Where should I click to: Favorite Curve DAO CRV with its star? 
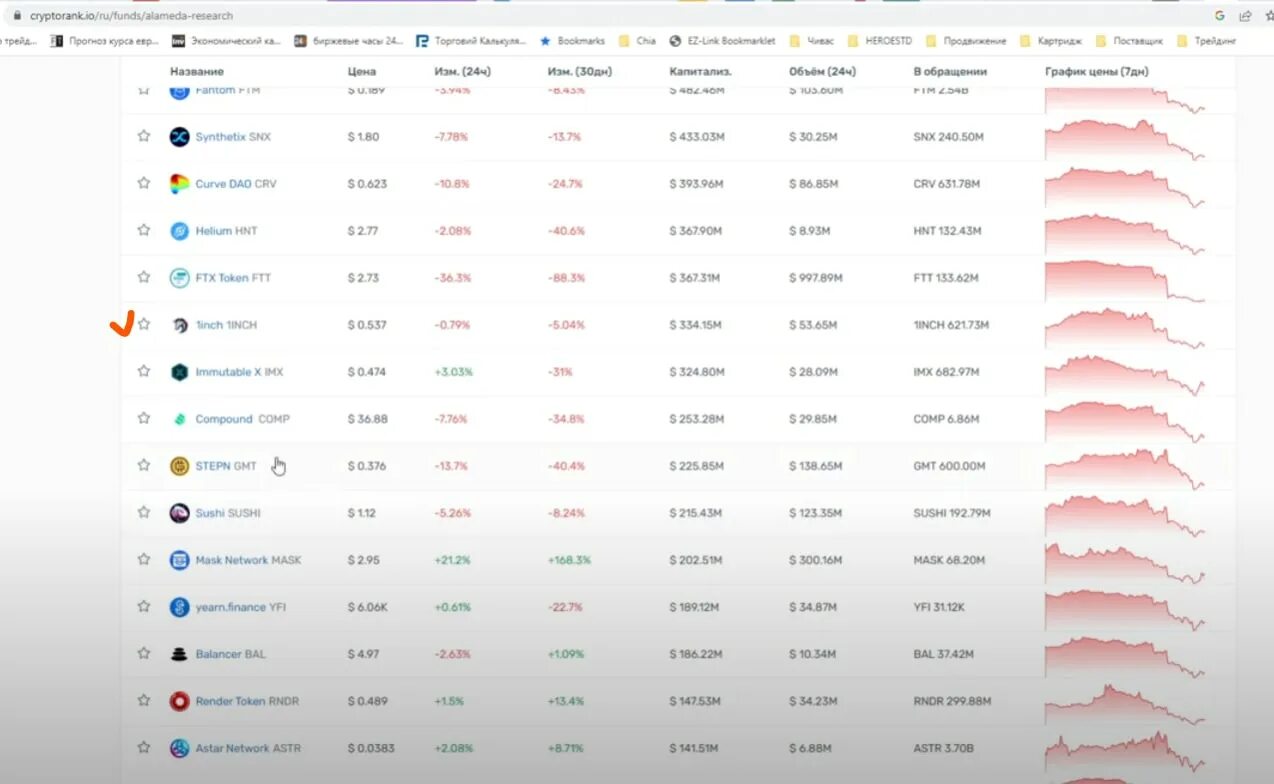pos(144,183)
